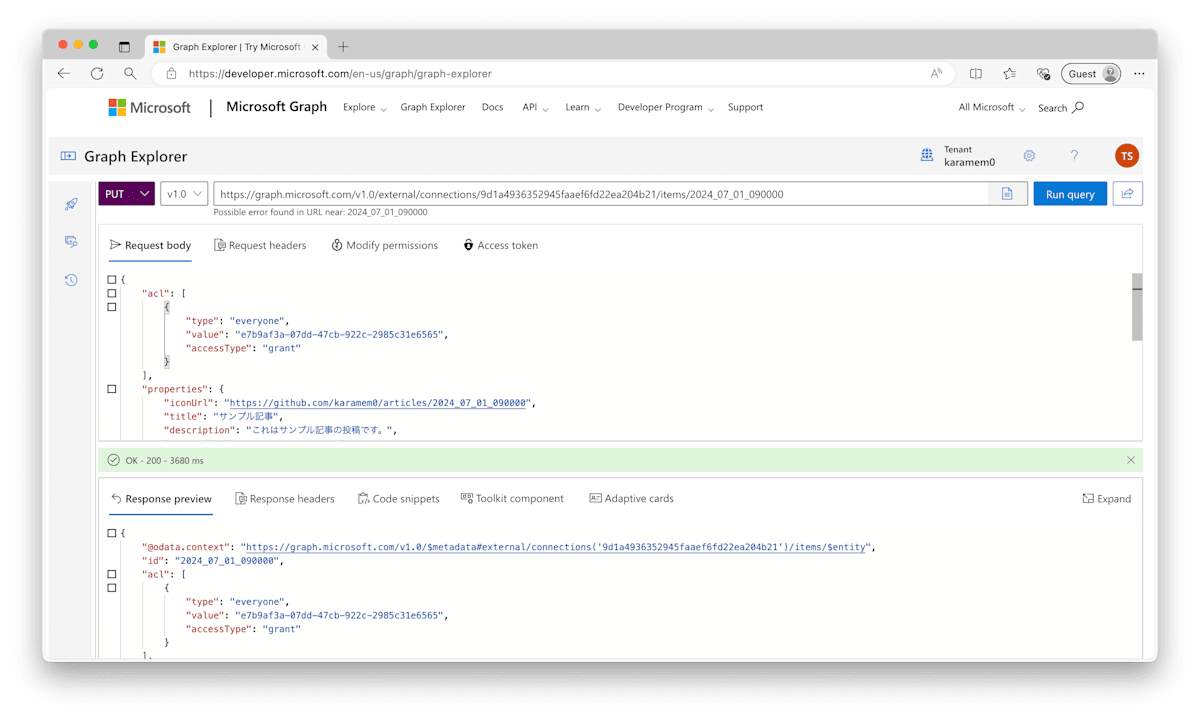Open the Code snippets tab
Image resolution: width=1200 pixels, height=718 pixels.
click(x=398, y=498)
